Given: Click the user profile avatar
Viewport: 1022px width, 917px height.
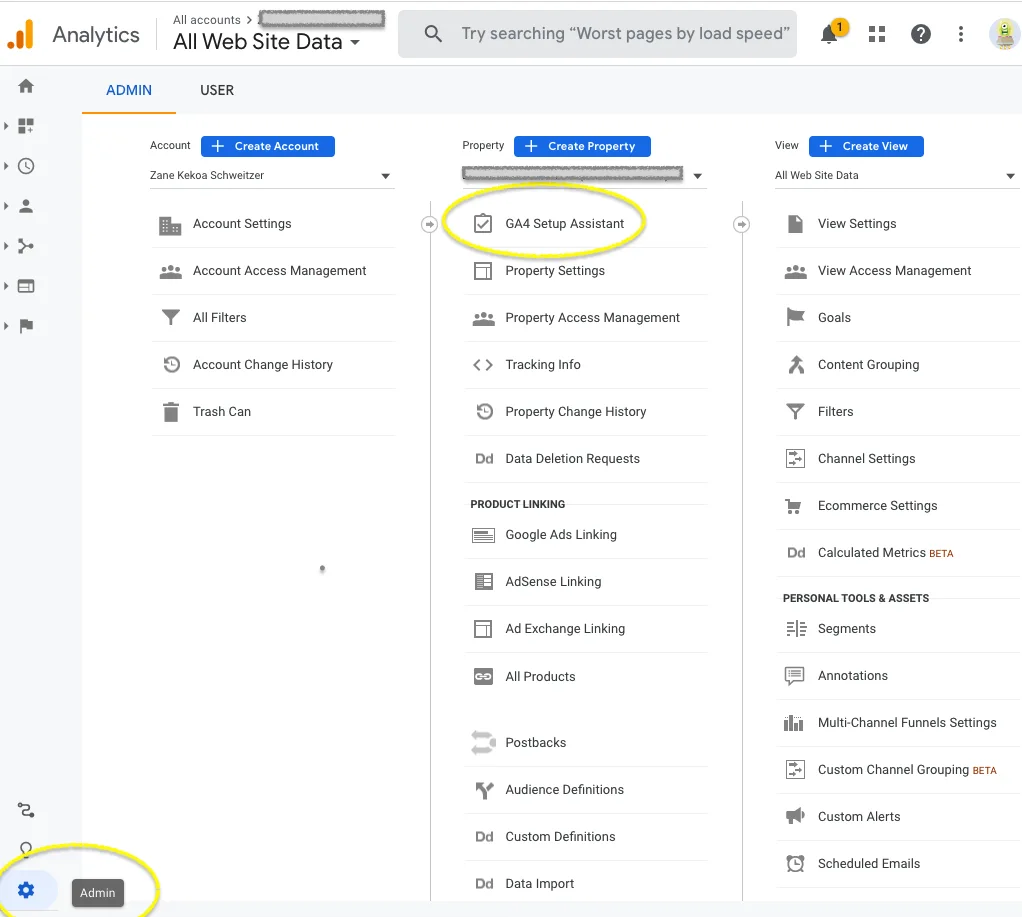Looking at the screenshot, I should (1004, 34).
